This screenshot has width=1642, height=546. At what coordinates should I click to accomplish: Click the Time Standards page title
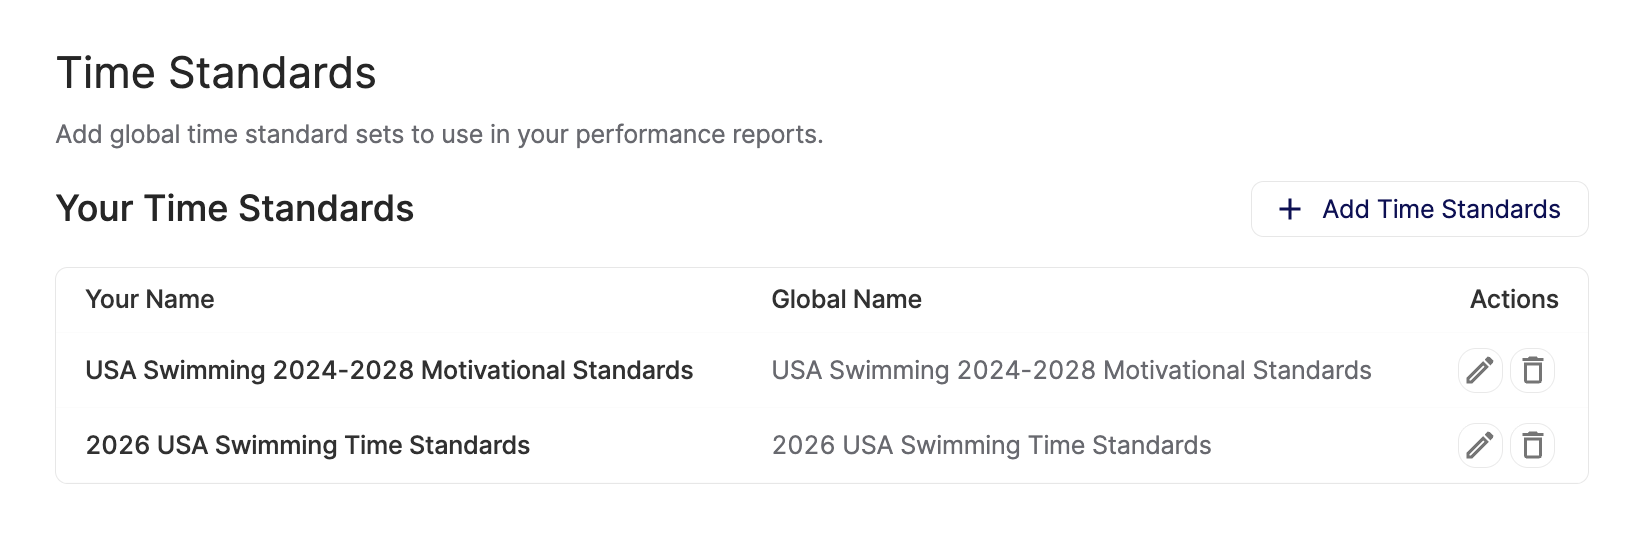coord(216,73)
